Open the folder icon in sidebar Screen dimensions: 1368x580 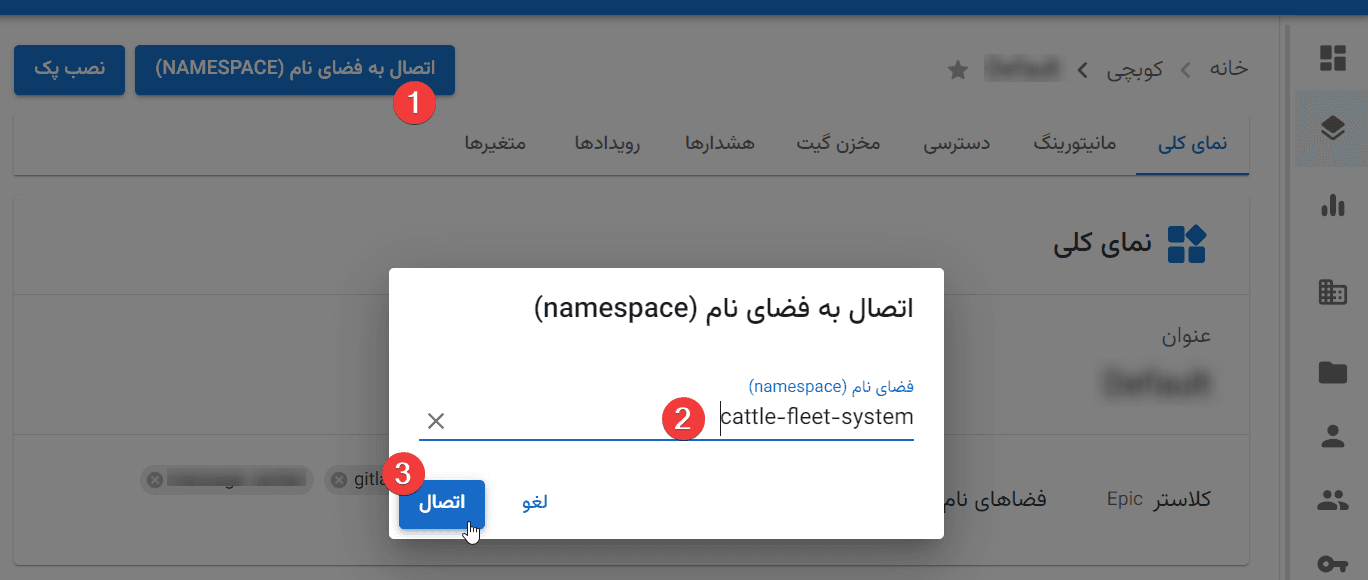(1332, 372)
